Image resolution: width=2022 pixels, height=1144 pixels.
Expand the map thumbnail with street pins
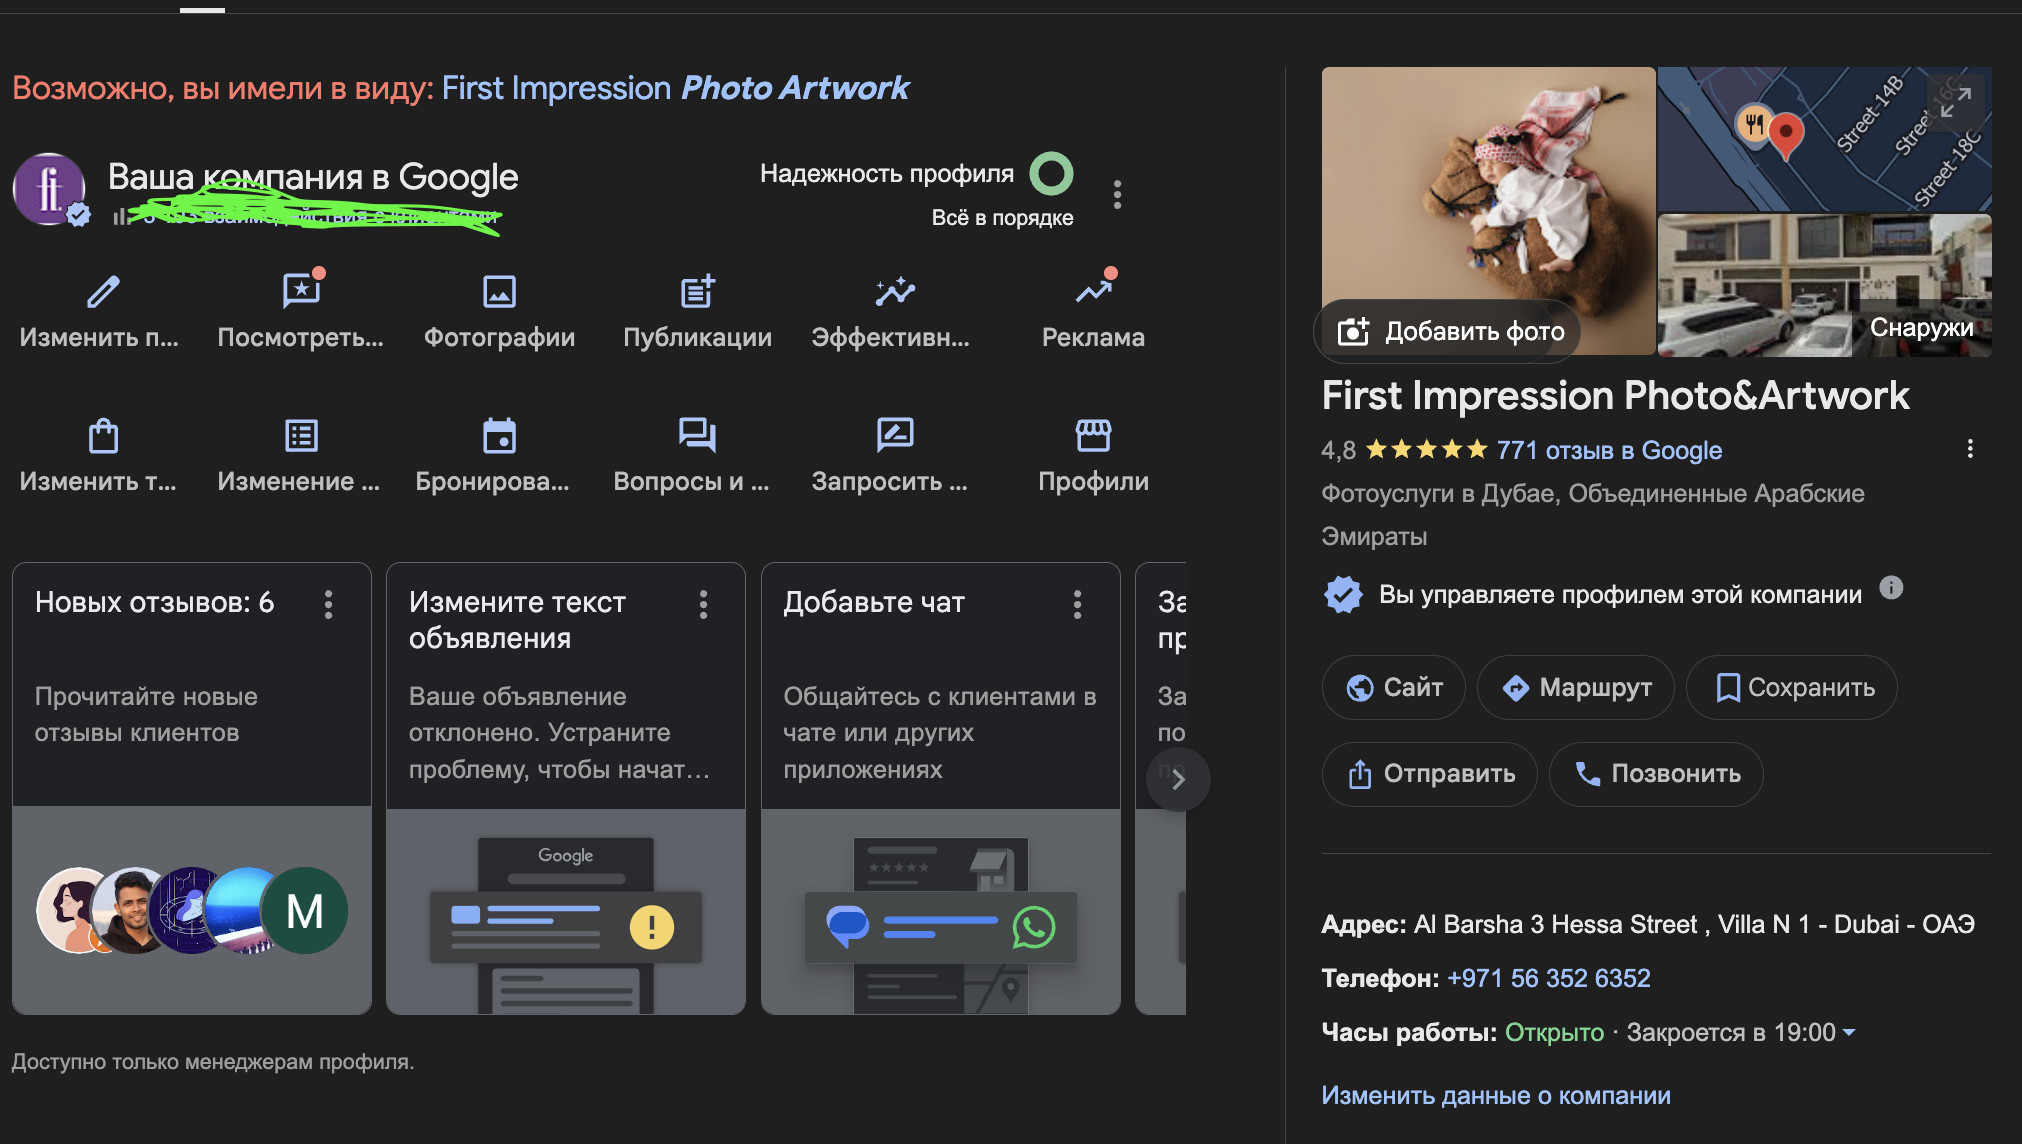coord(1955,101)
